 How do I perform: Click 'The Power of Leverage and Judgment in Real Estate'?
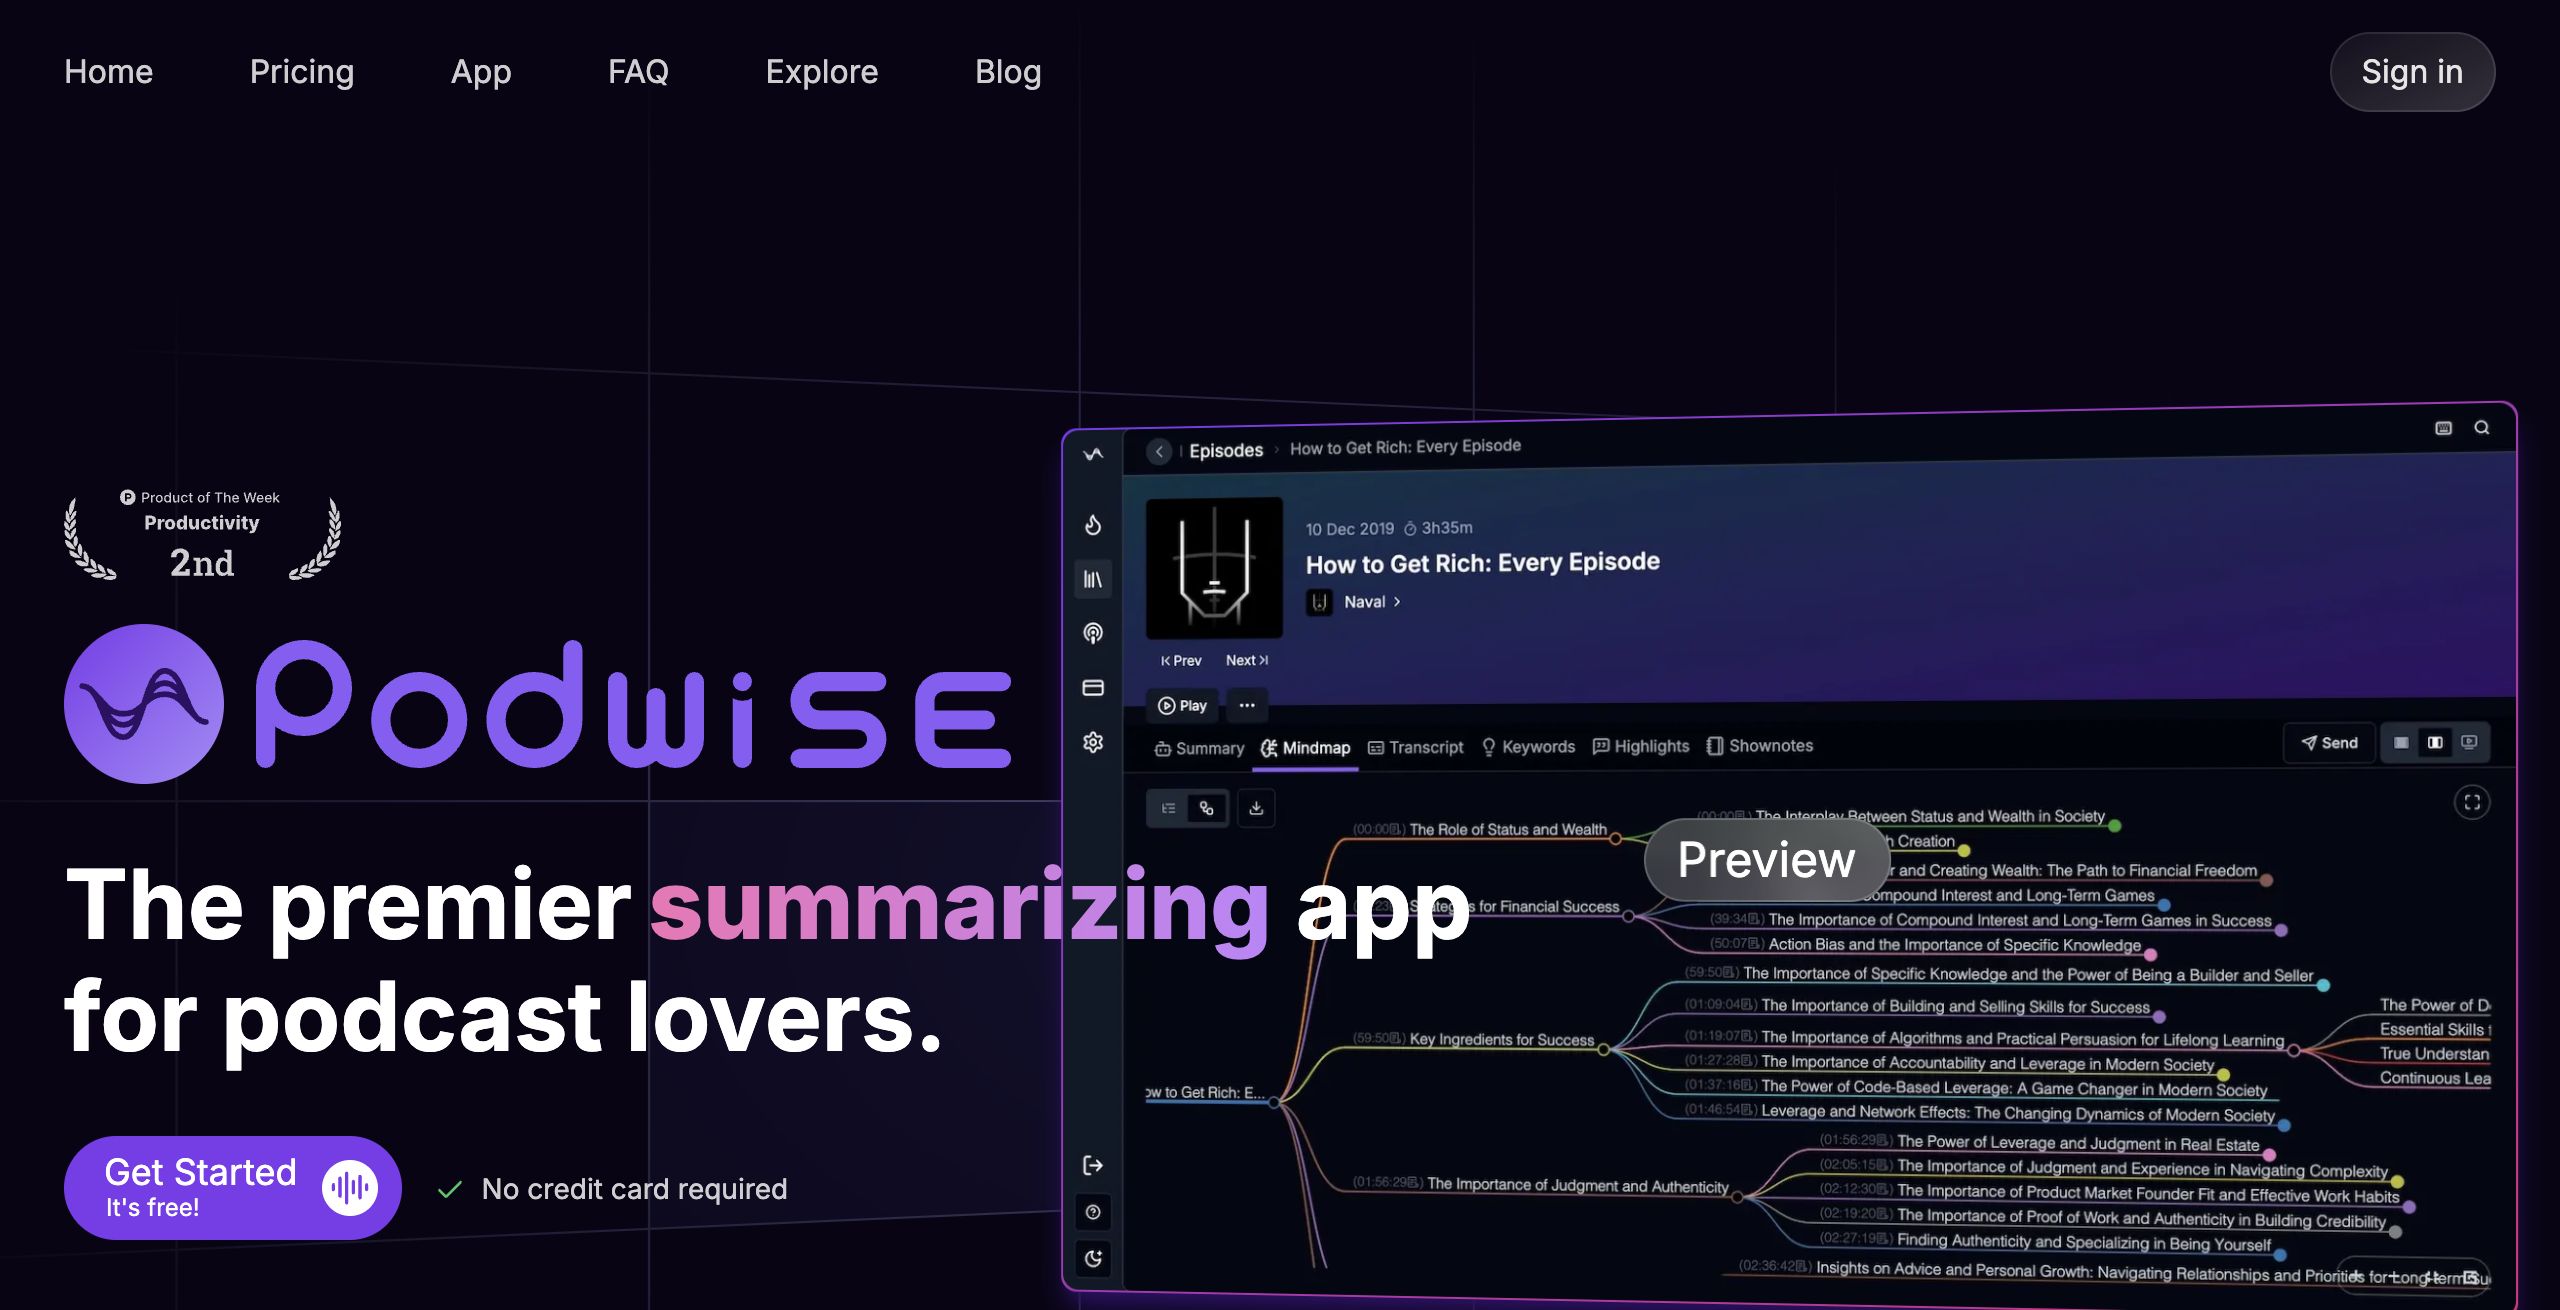(x=2078, y=1142)
